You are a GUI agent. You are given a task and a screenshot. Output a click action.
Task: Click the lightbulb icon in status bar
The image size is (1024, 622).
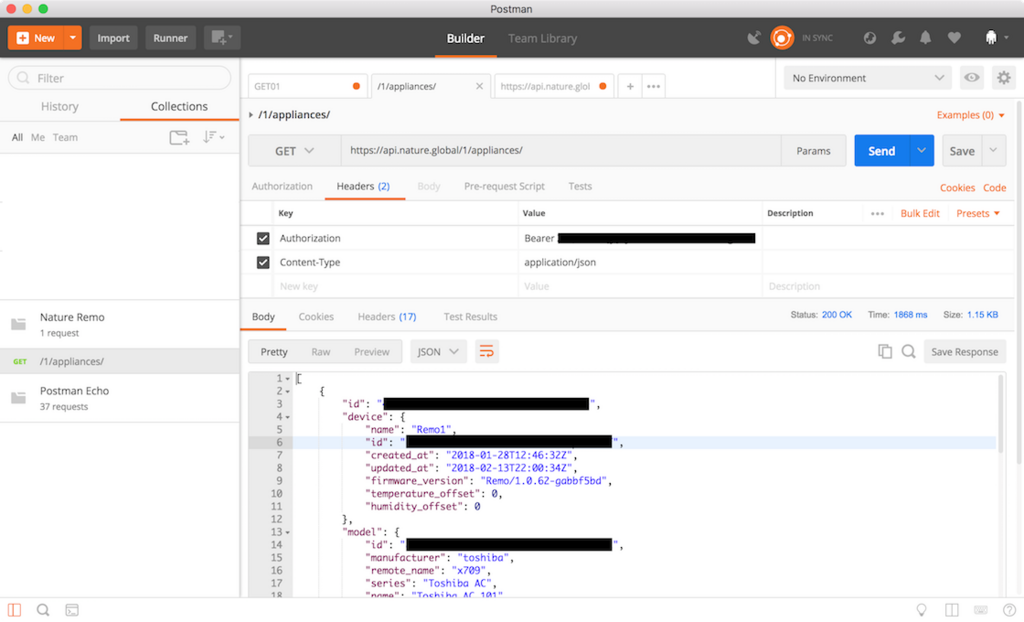tap(921, 610)
